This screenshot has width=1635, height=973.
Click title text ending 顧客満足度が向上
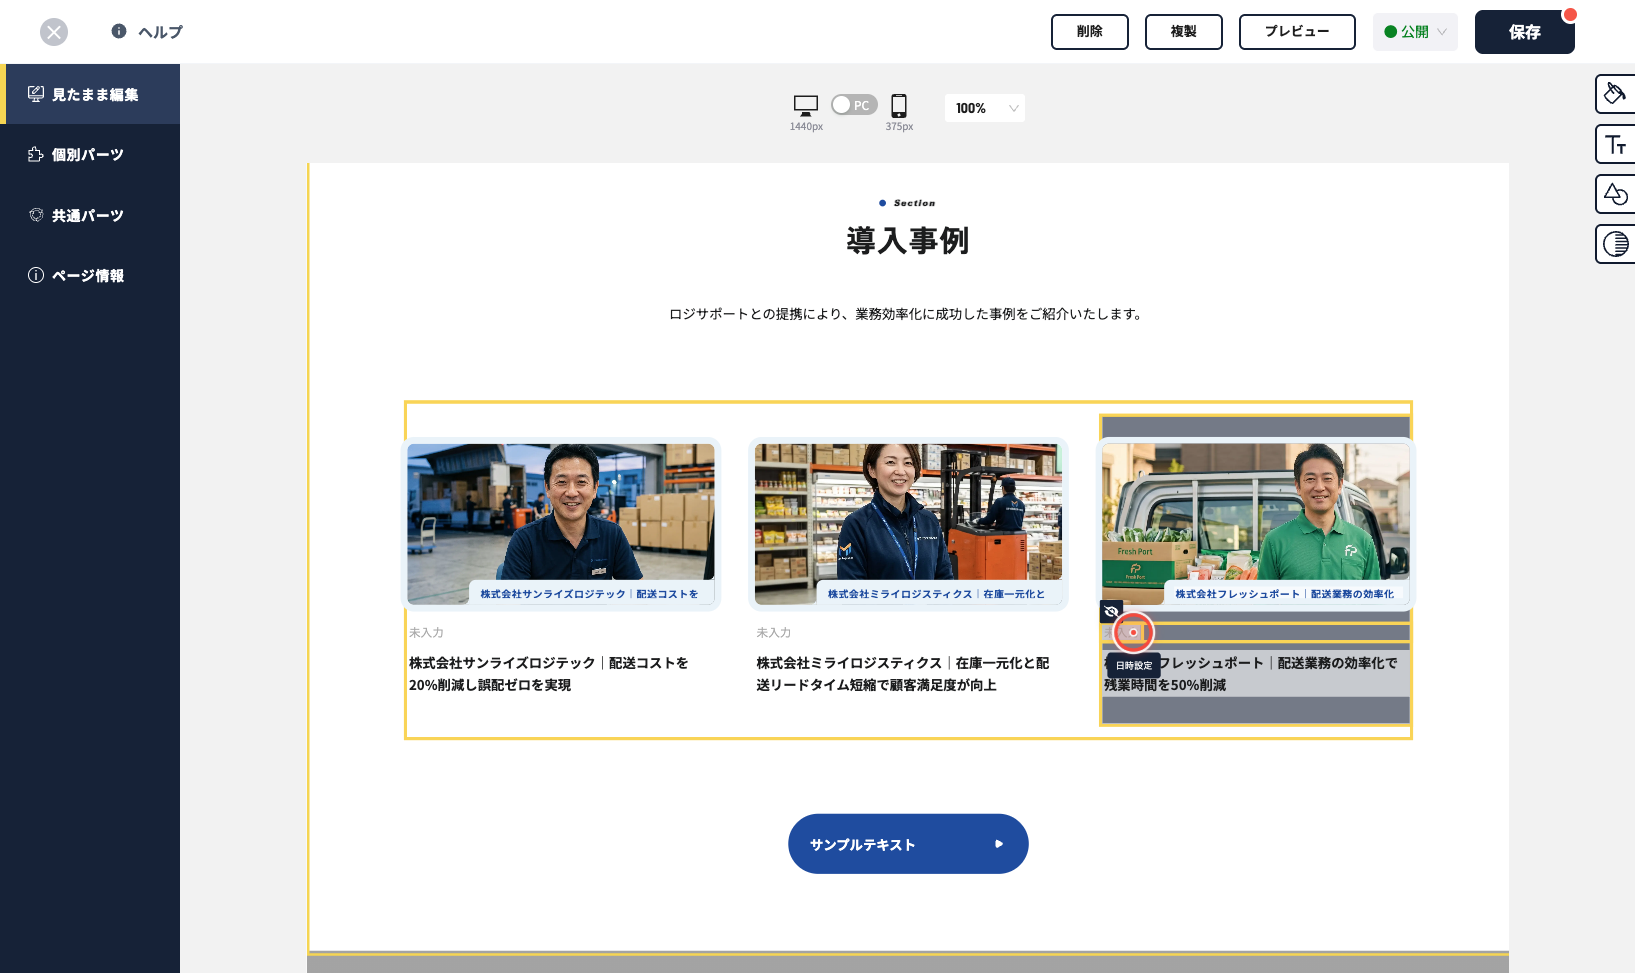click(x=903, y=674)
